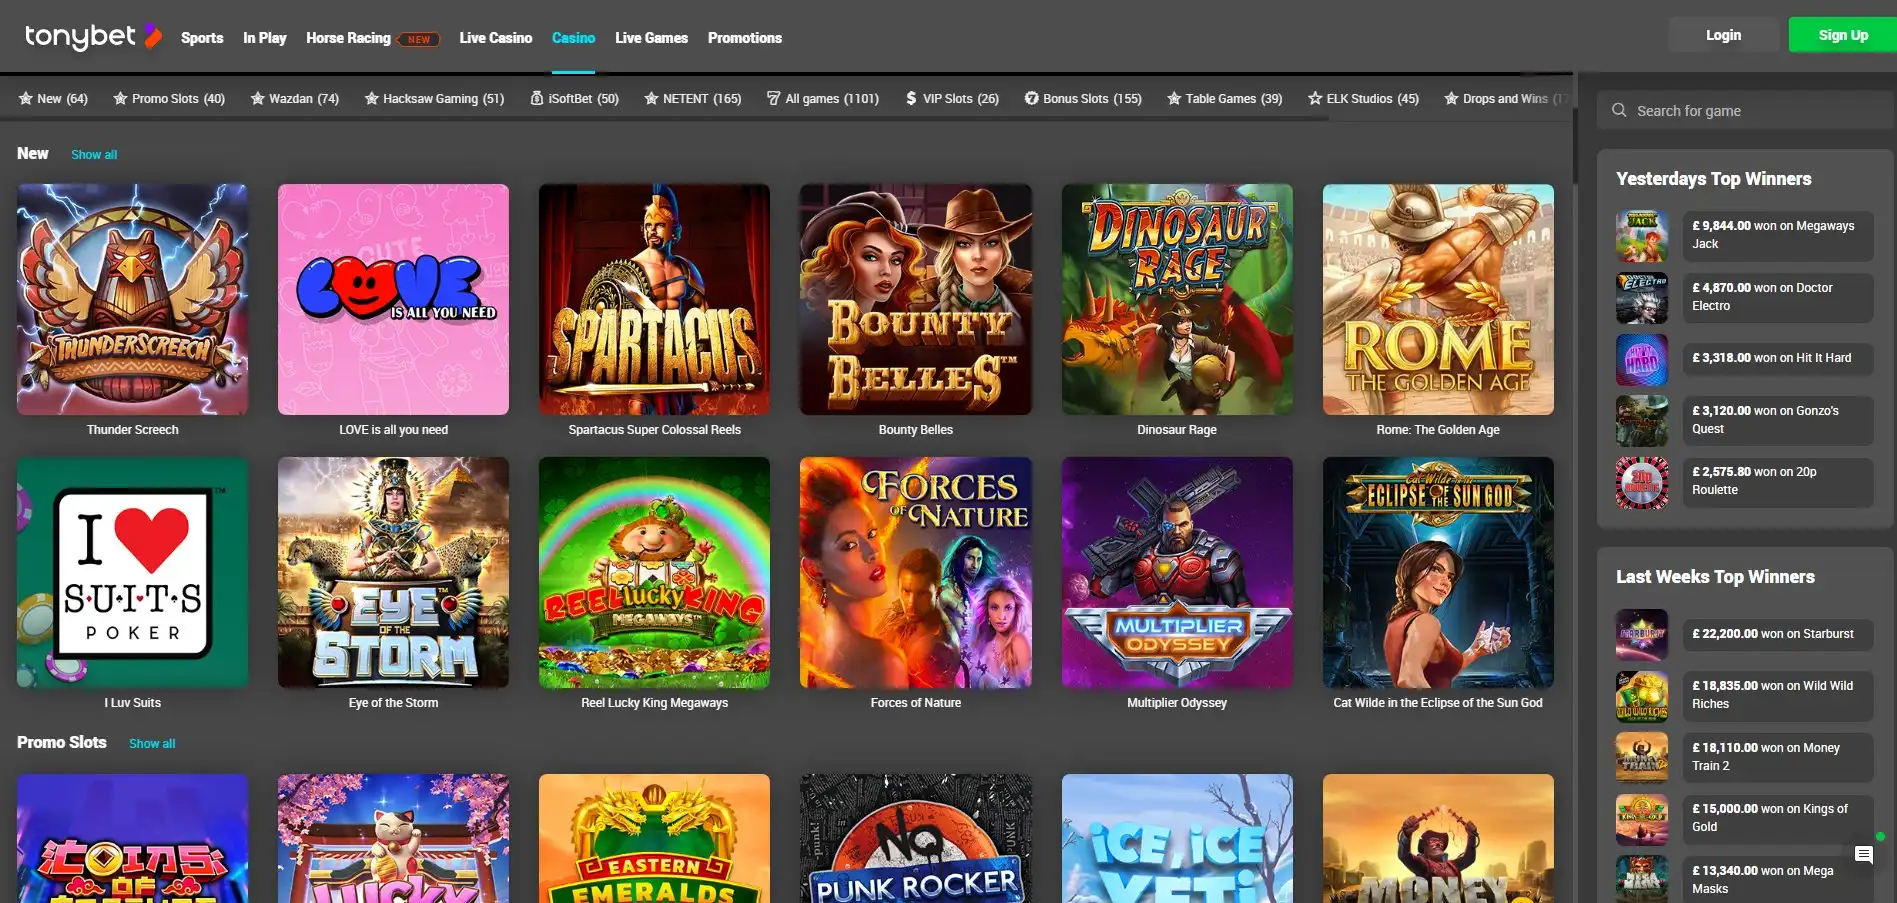Click the Starburst winner icon
This screenshot has width=1897, height=903.
(x=1641, y=635)
